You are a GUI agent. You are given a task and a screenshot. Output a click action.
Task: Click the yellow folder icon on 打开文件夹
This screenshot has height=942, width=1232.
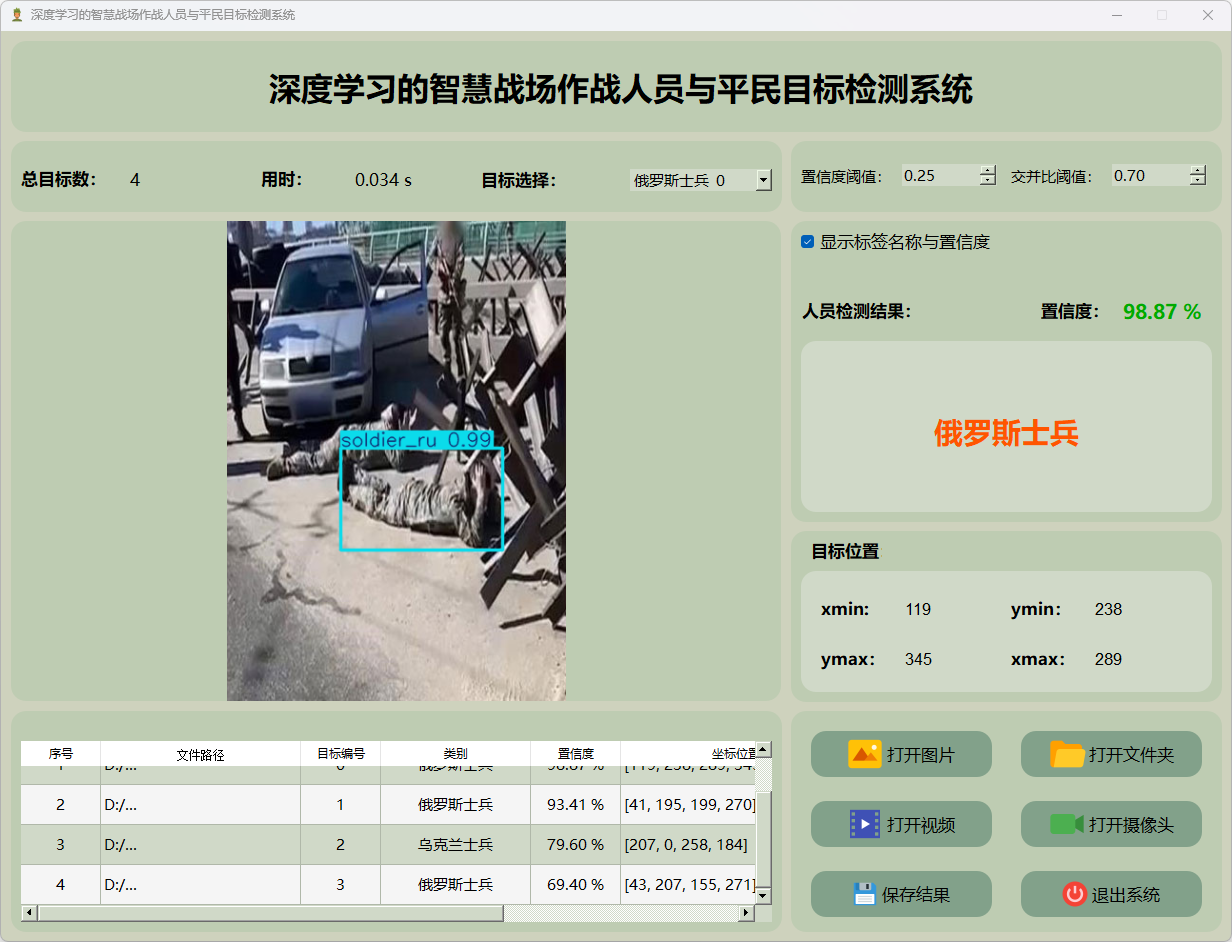coord(1067,754)
